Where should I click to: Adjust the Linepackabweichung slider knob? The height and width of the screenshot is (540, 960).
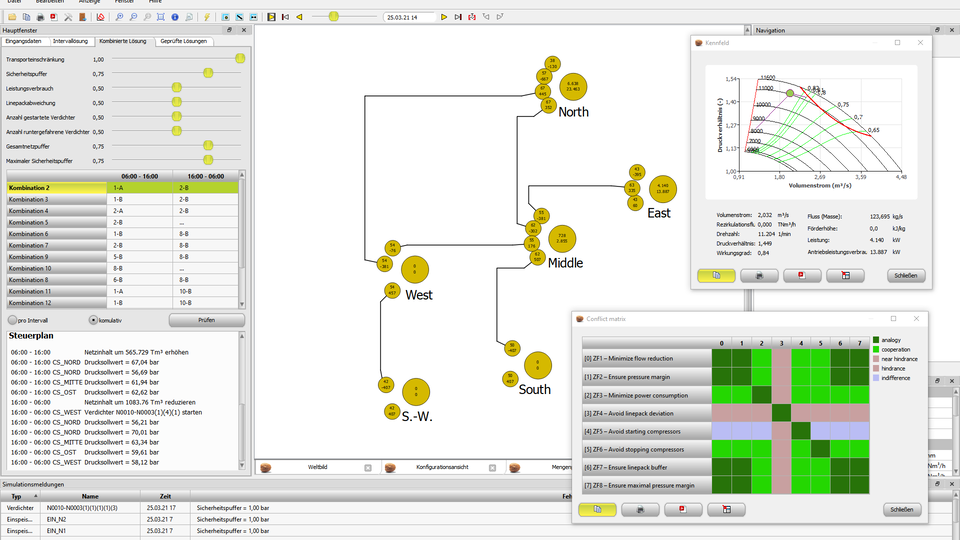coord(177,102)
